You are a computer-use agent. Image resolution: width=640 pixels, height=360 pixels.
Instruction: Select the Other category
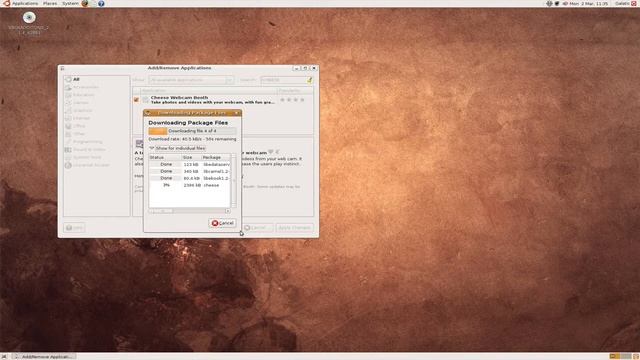coord(96,134)
